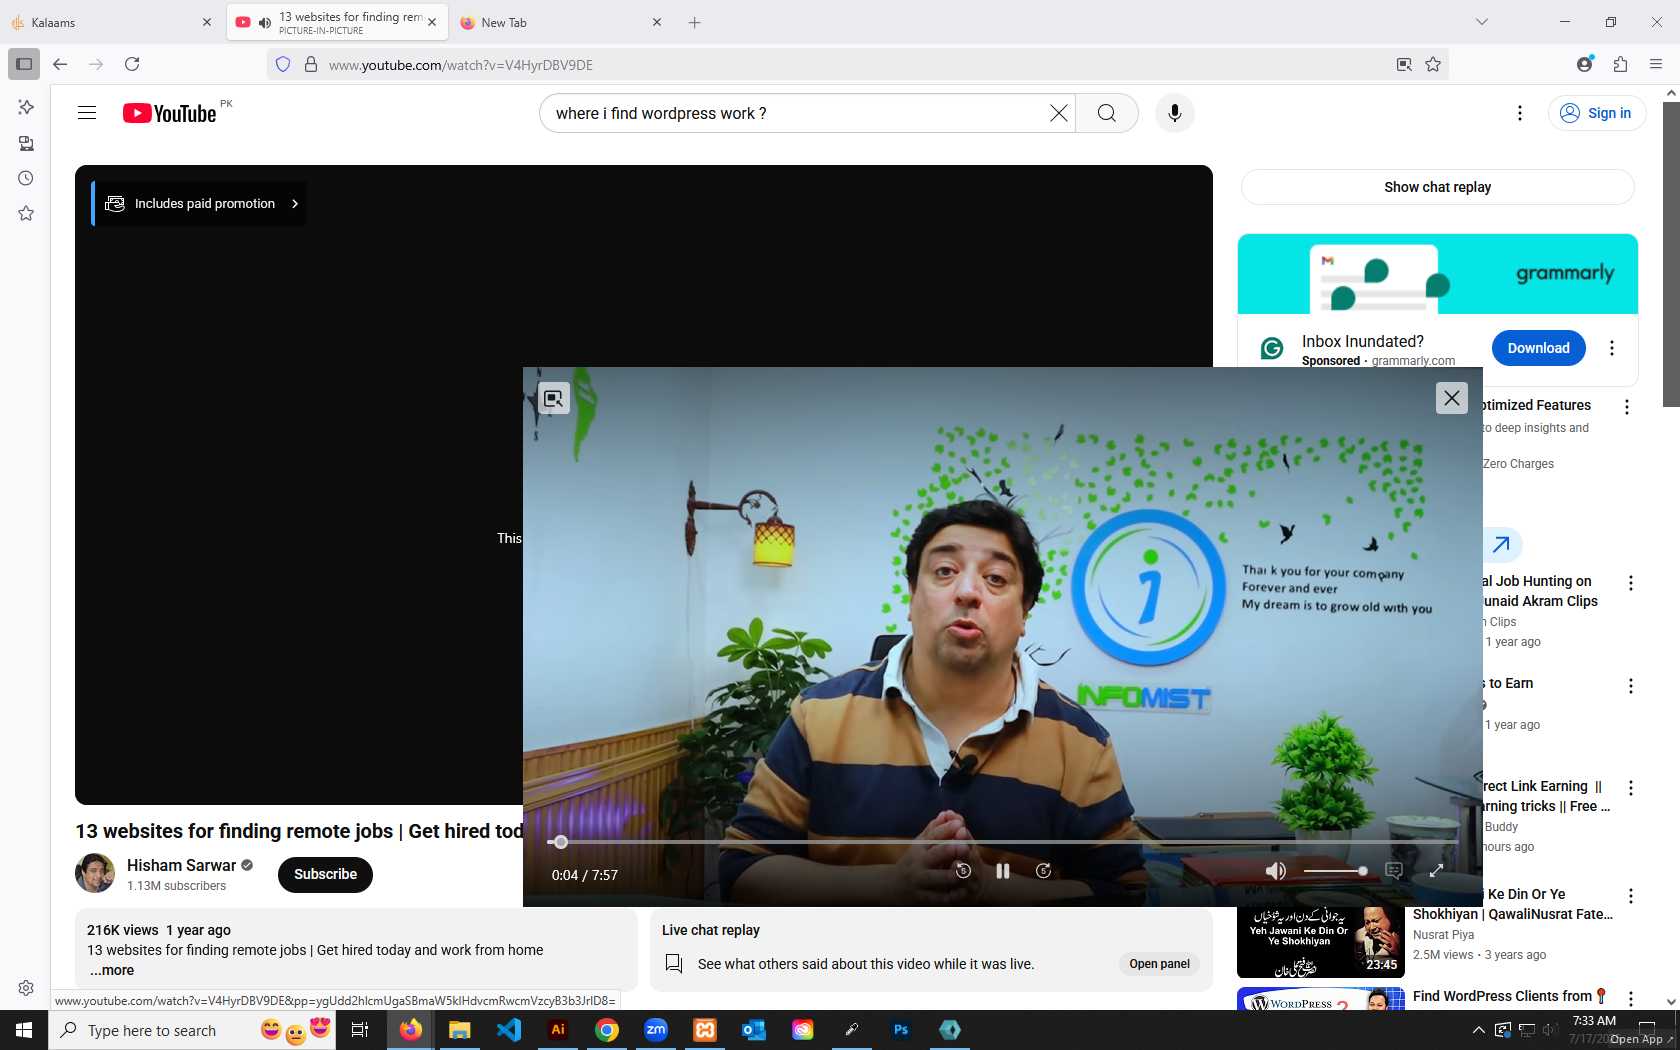Open the Firefox extensions puzzle icon
This screenshot has height=1050, width=1680.
coord(1620,64)
